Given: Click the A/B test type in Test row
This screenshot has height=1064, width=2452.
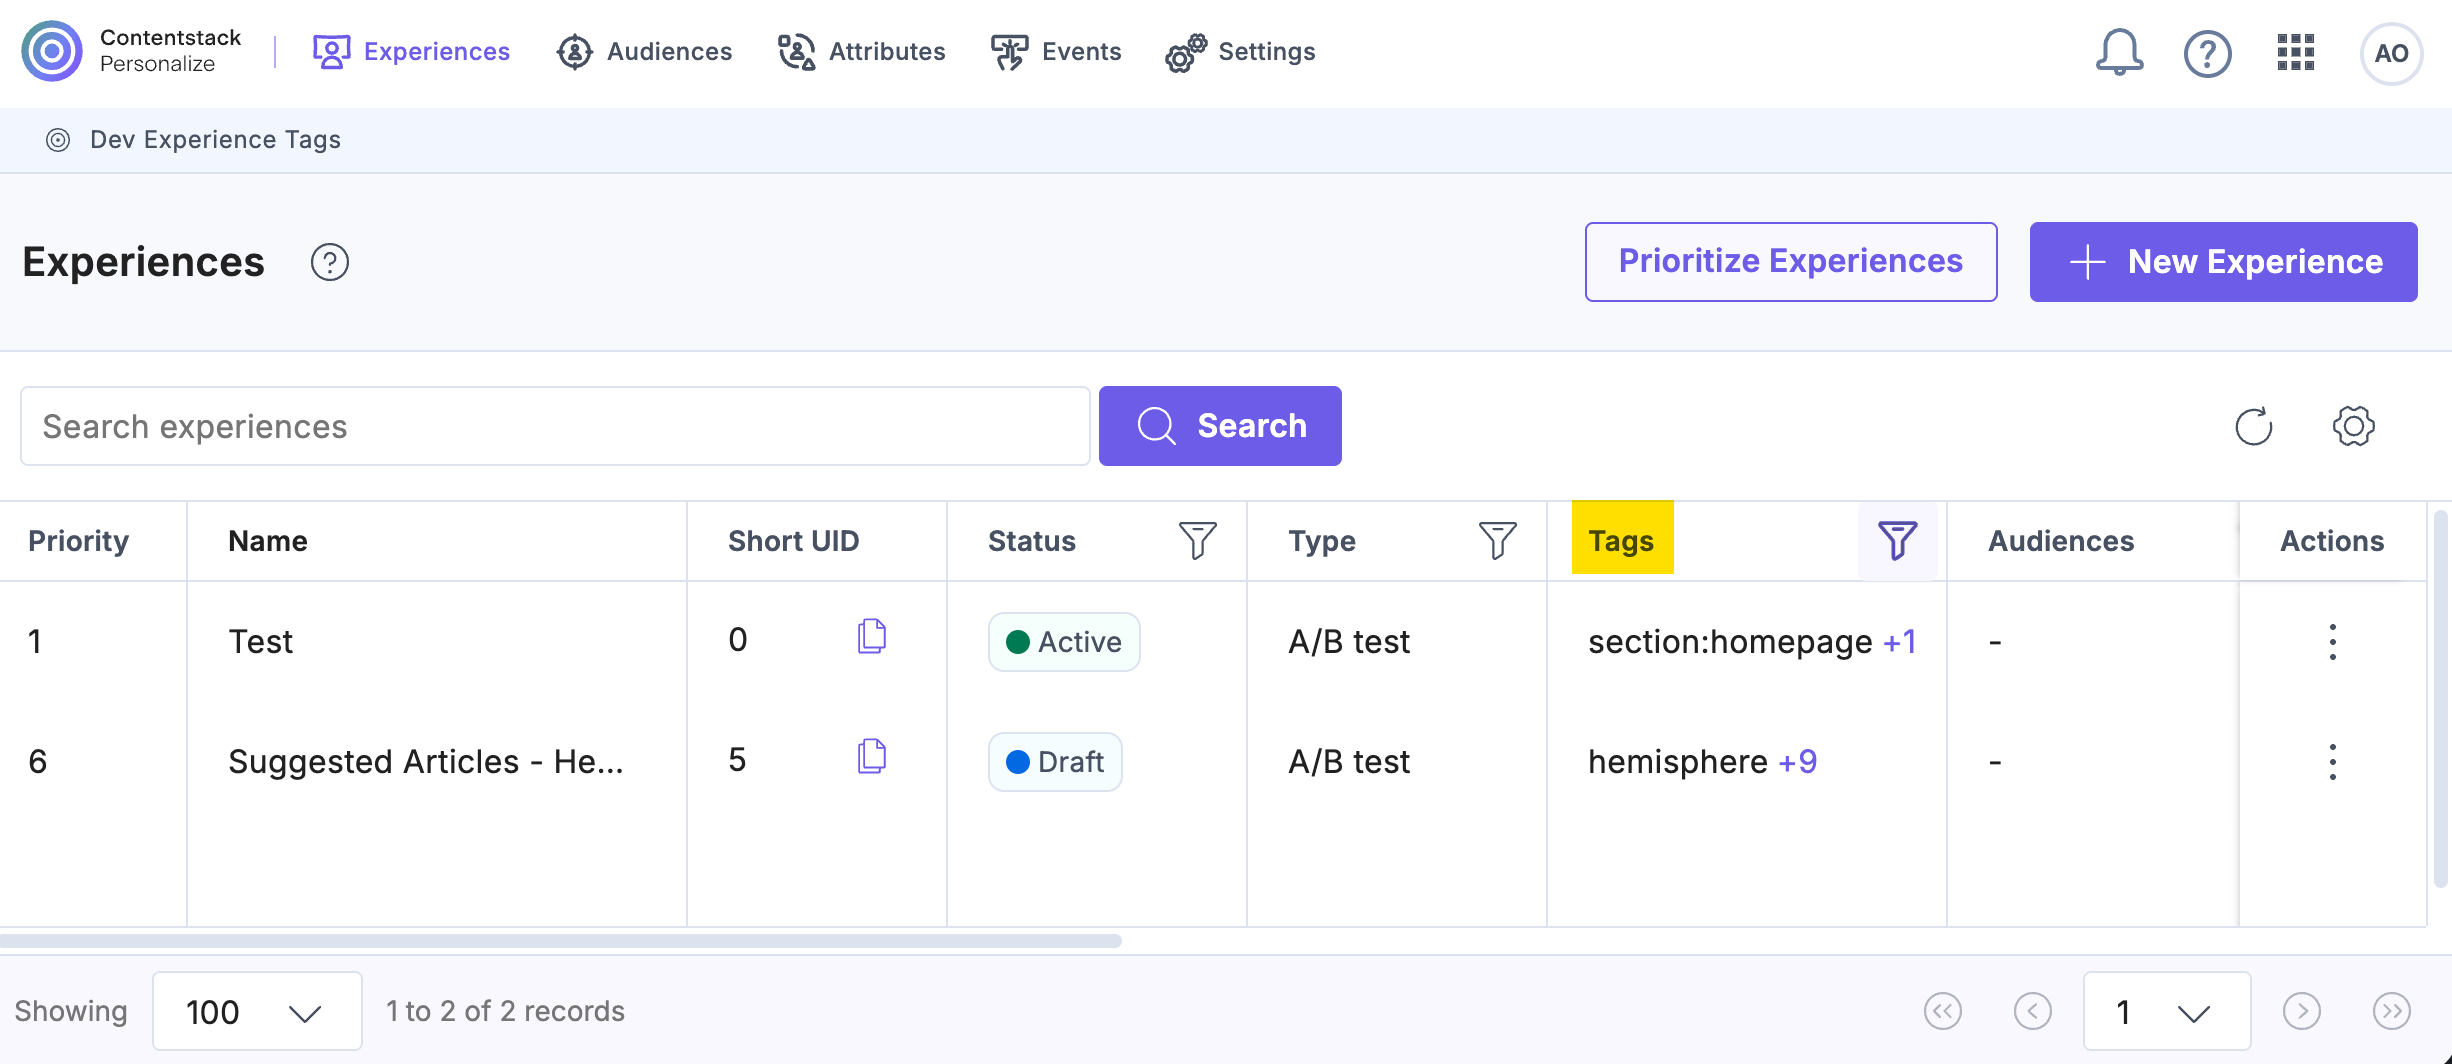Looking at the screenshot, I should click(1349, 641).
